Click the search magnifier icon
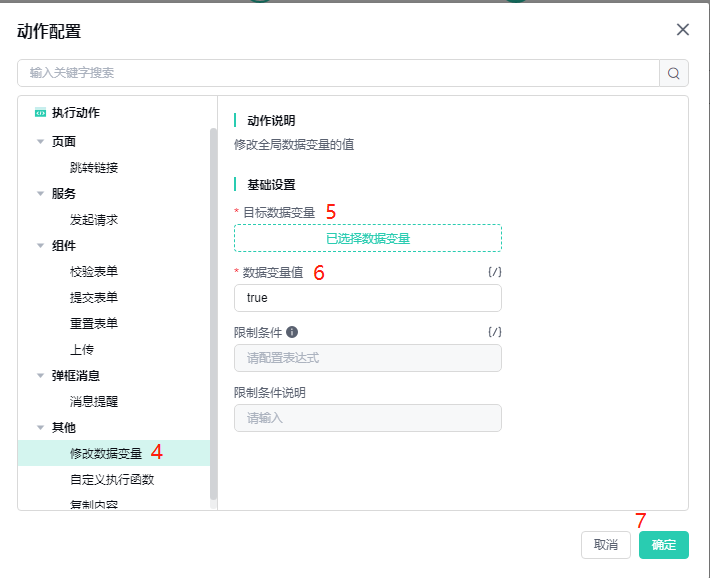Screen dimensions: 710x578 (674, 73)
